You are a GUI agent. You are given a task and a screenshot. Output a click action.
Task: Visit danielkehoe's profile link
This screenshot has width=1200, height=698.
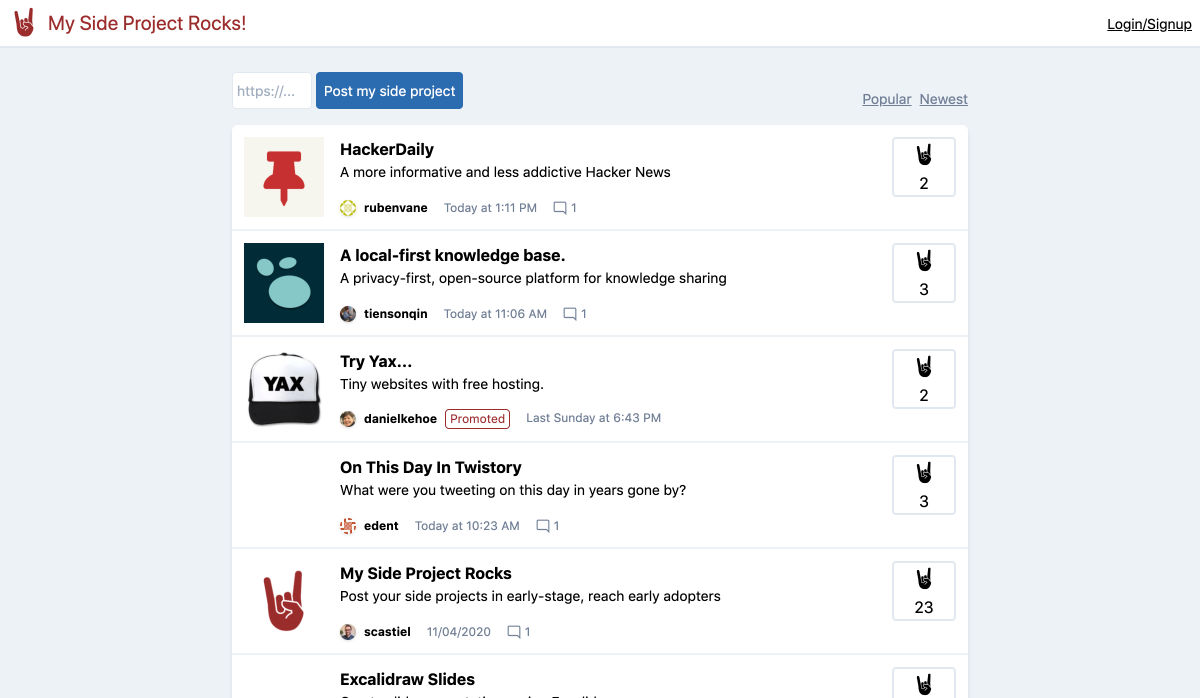coord(400,419)
